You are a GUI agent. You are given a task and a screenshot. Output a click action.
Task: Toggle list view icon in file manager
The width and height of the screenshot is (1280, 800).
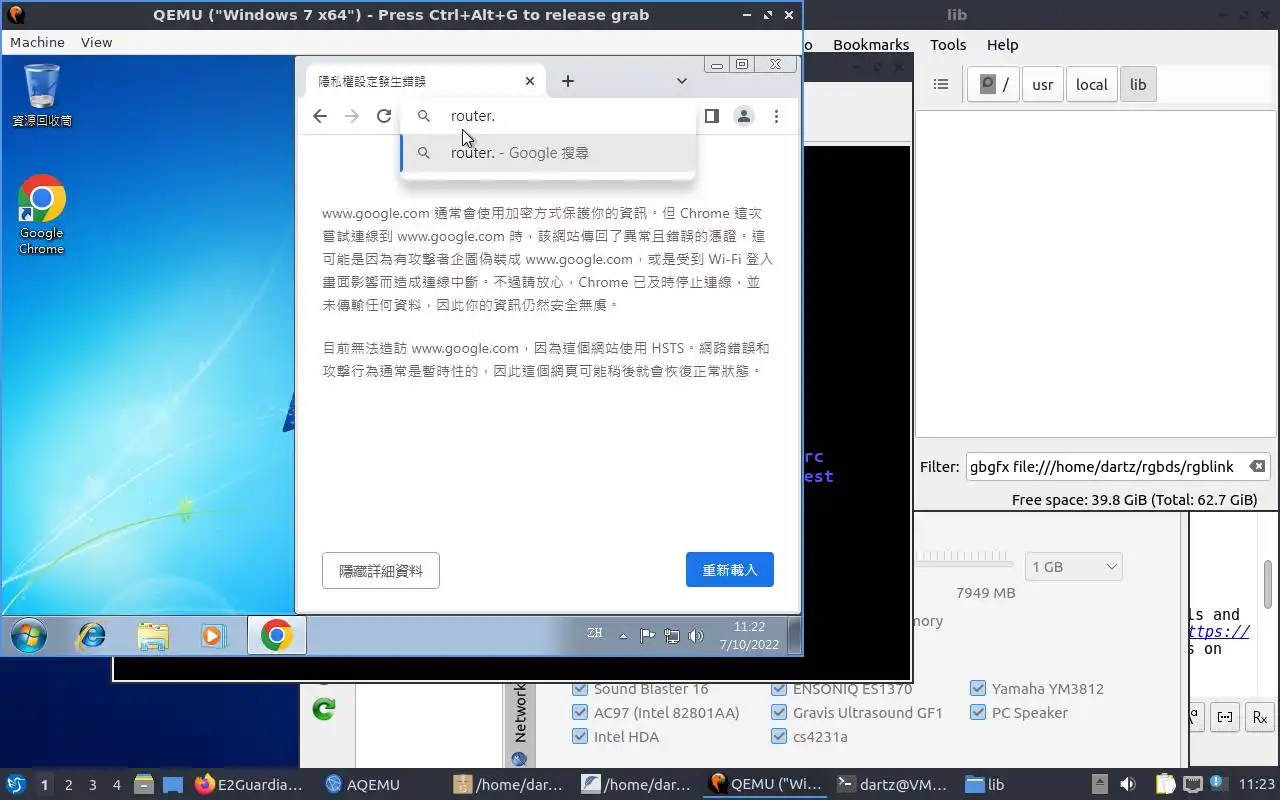tap(941, 84)
